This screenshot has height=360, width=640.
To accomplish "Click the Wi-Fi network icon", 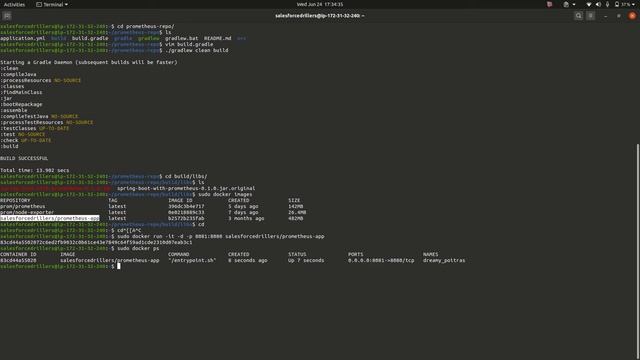I will coord(589,4).
